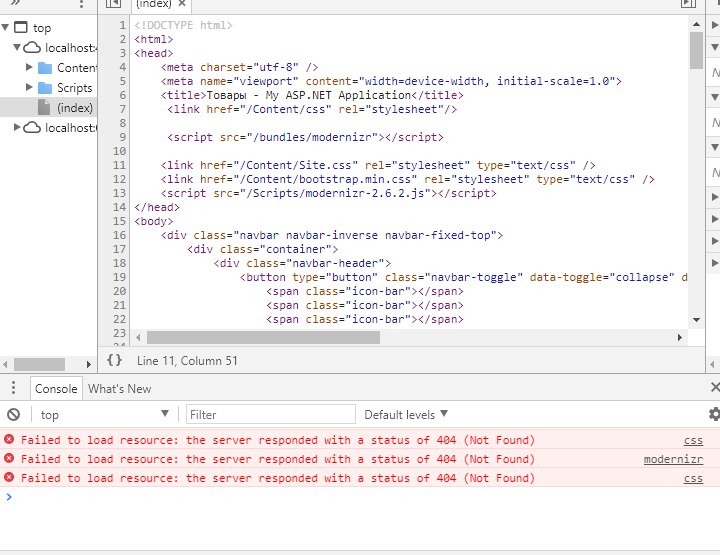
Task: Click the </head> closing tag line
Action: pyautogui.click(x=157, y=207)
